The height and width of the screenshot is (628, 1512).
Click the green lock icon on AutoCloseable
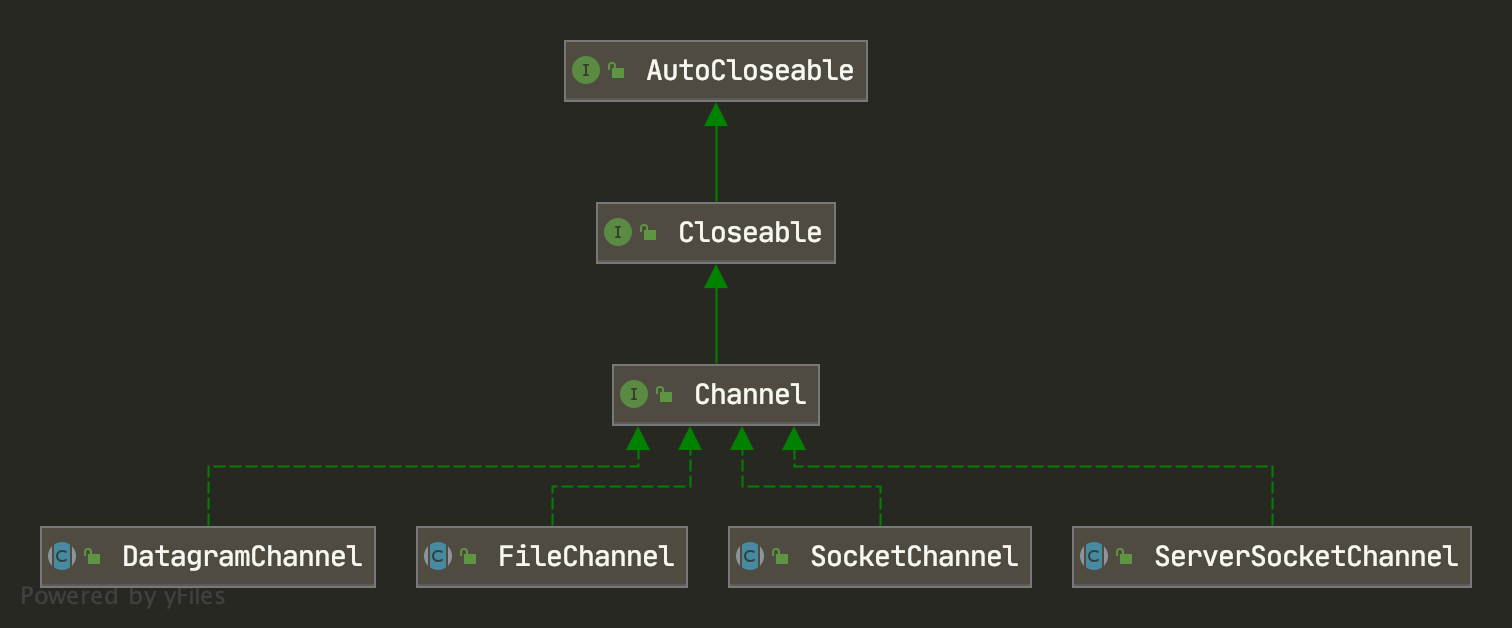(x=616, y=71)
